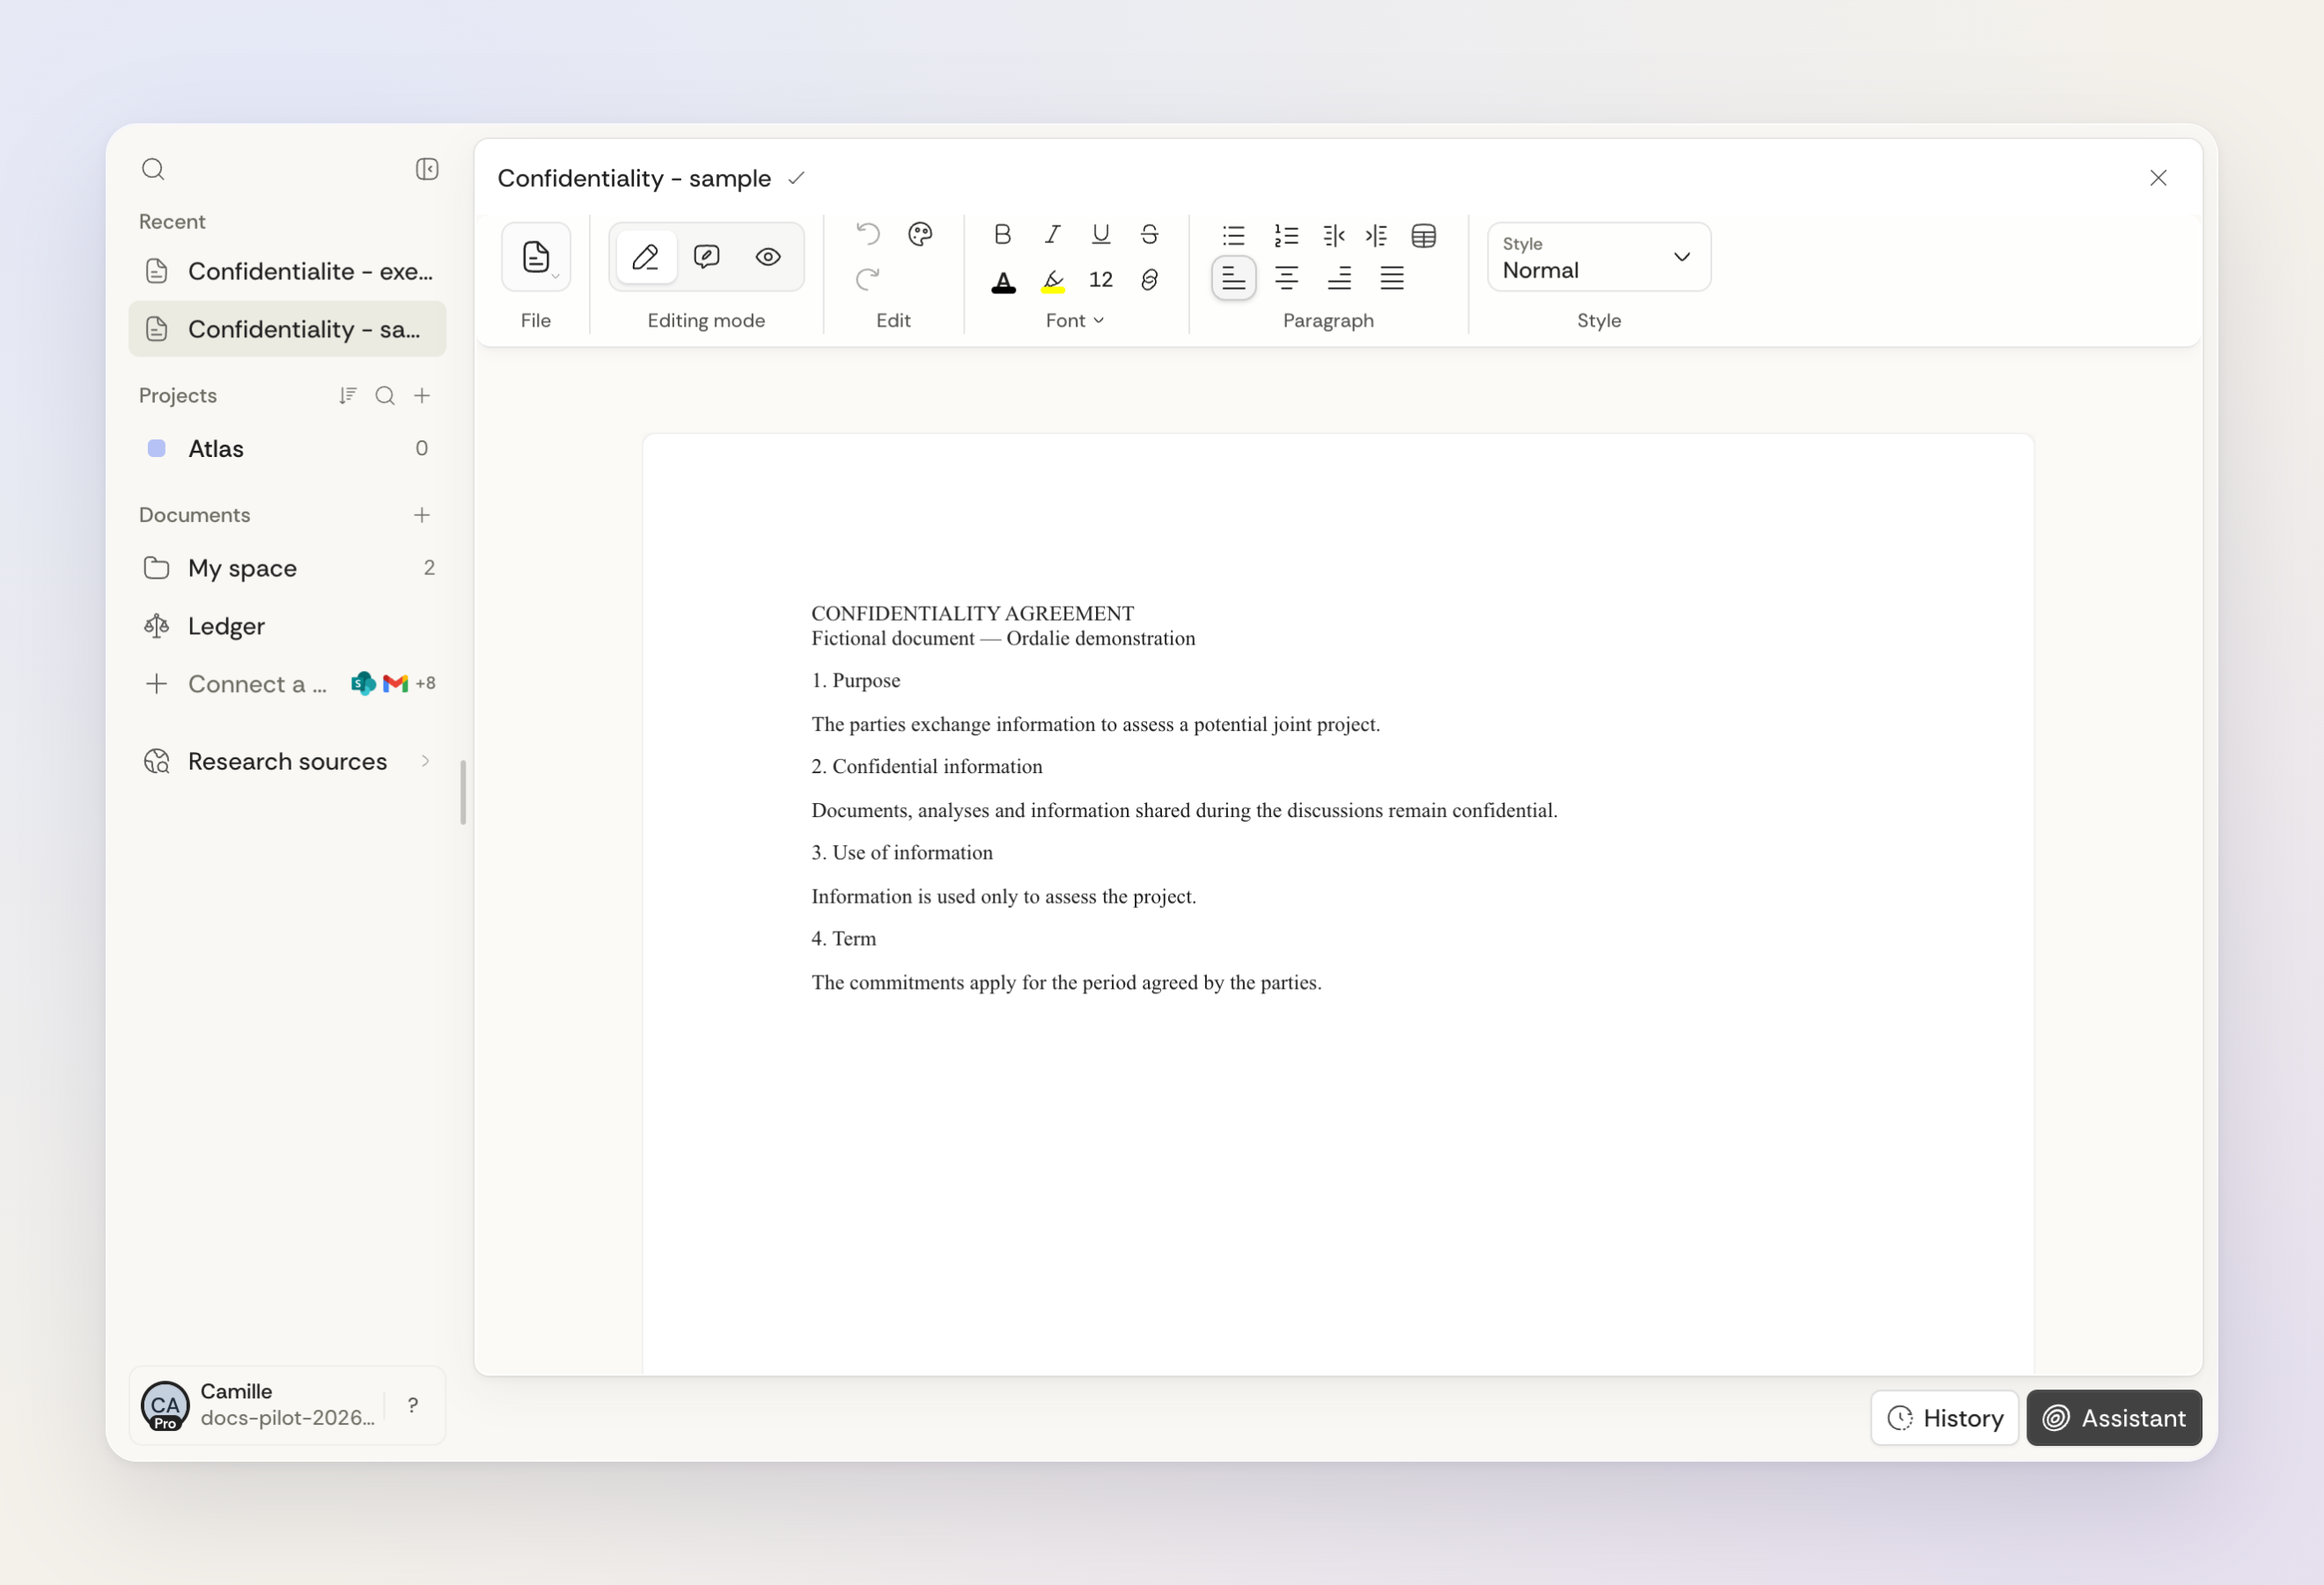This screenshot has height=1585, width=2324.
Task: Expand Research sources chevron
Action: pyautogui.click(x=425, y=762)
